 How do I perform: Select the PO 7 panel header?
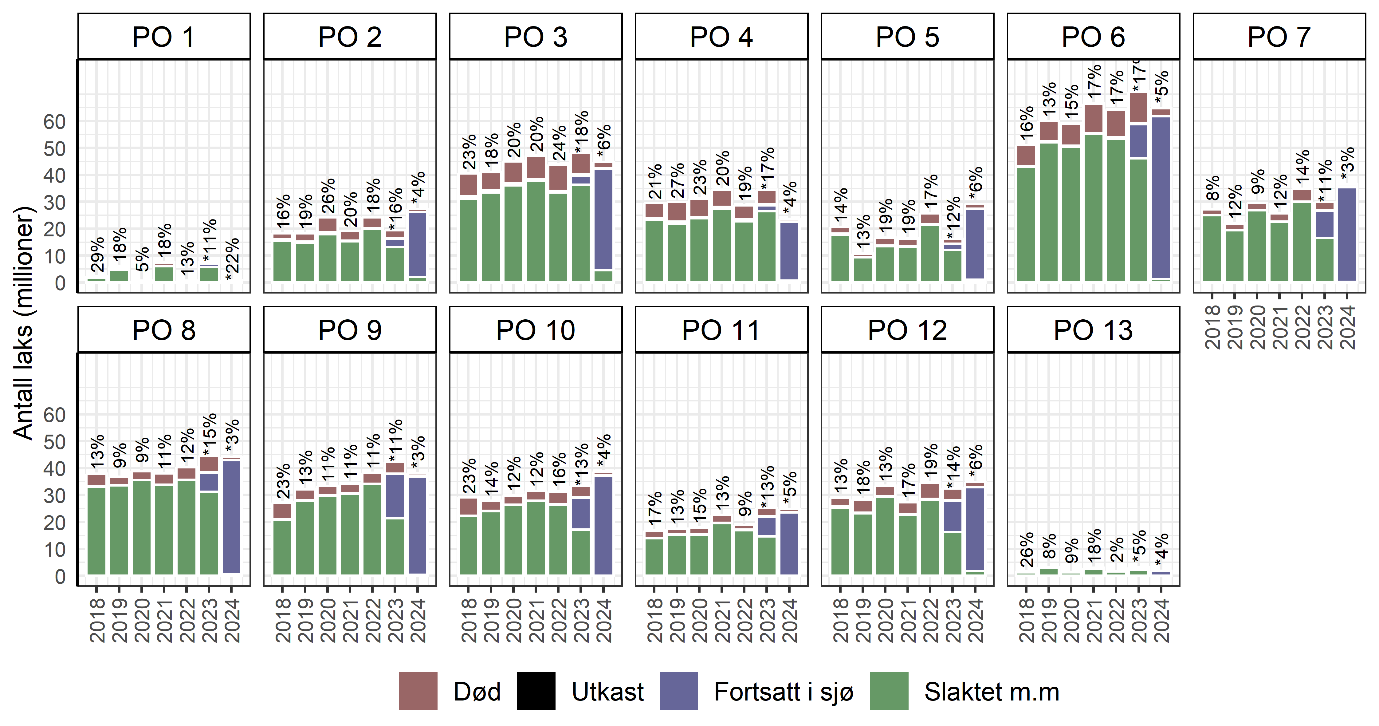1279,38
